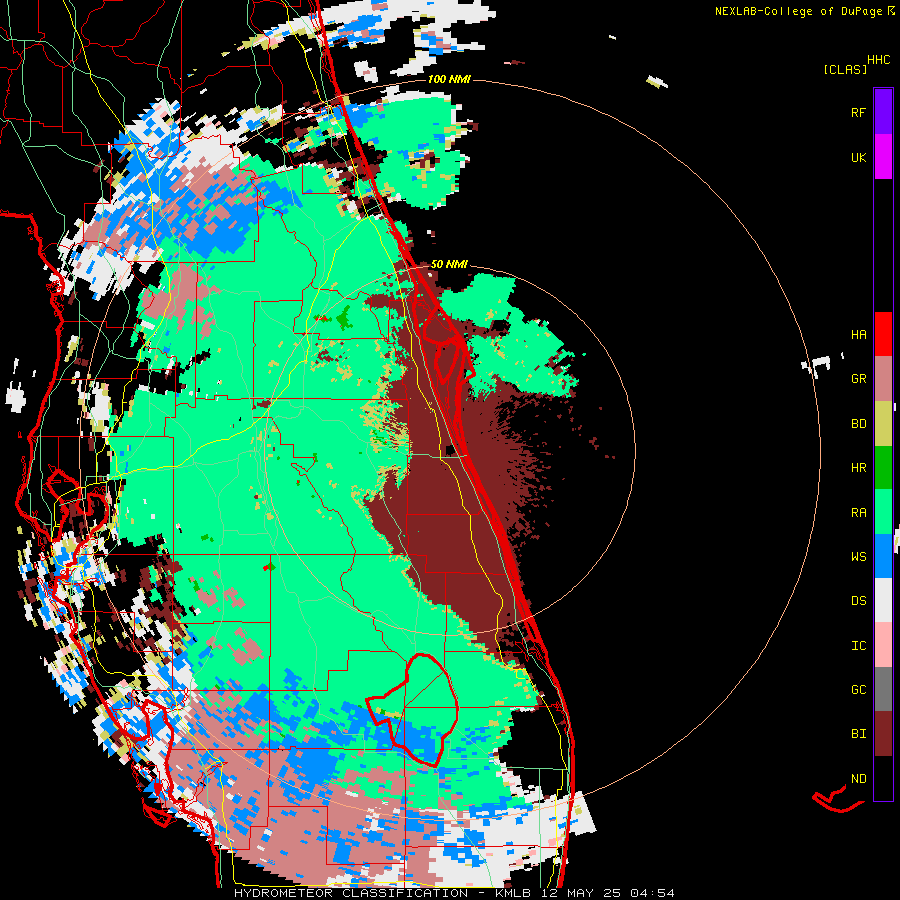The width and height of the screenshot is (900, 900).
Task: Click the HYDROMETEOR CLASSIFICATION caption text
Action: [351, 893]
